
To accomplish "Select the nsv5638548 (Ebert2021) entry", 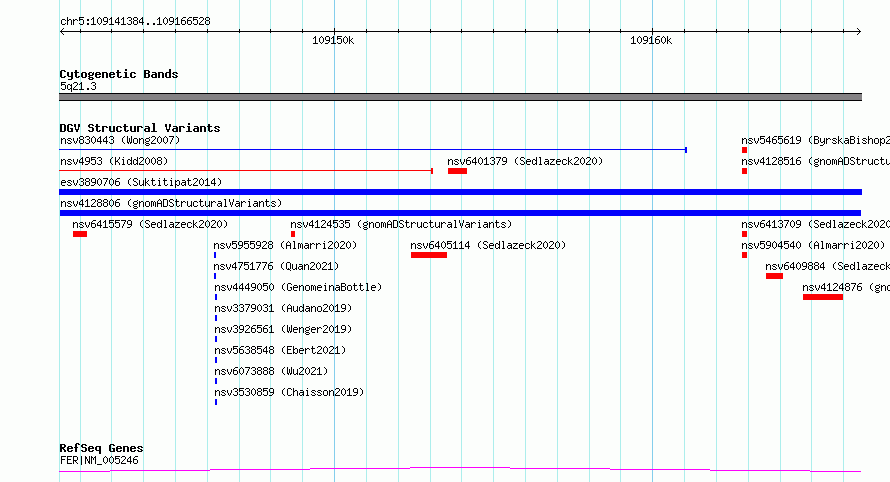I will [x=280, y=350].
